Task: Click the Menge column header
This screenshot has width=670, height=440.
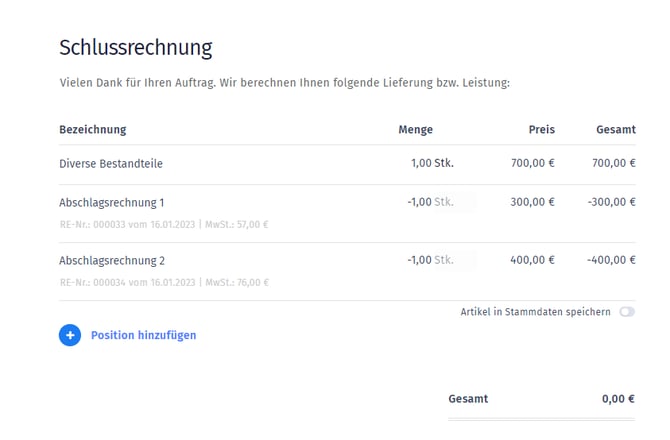Action: (415, 129)
